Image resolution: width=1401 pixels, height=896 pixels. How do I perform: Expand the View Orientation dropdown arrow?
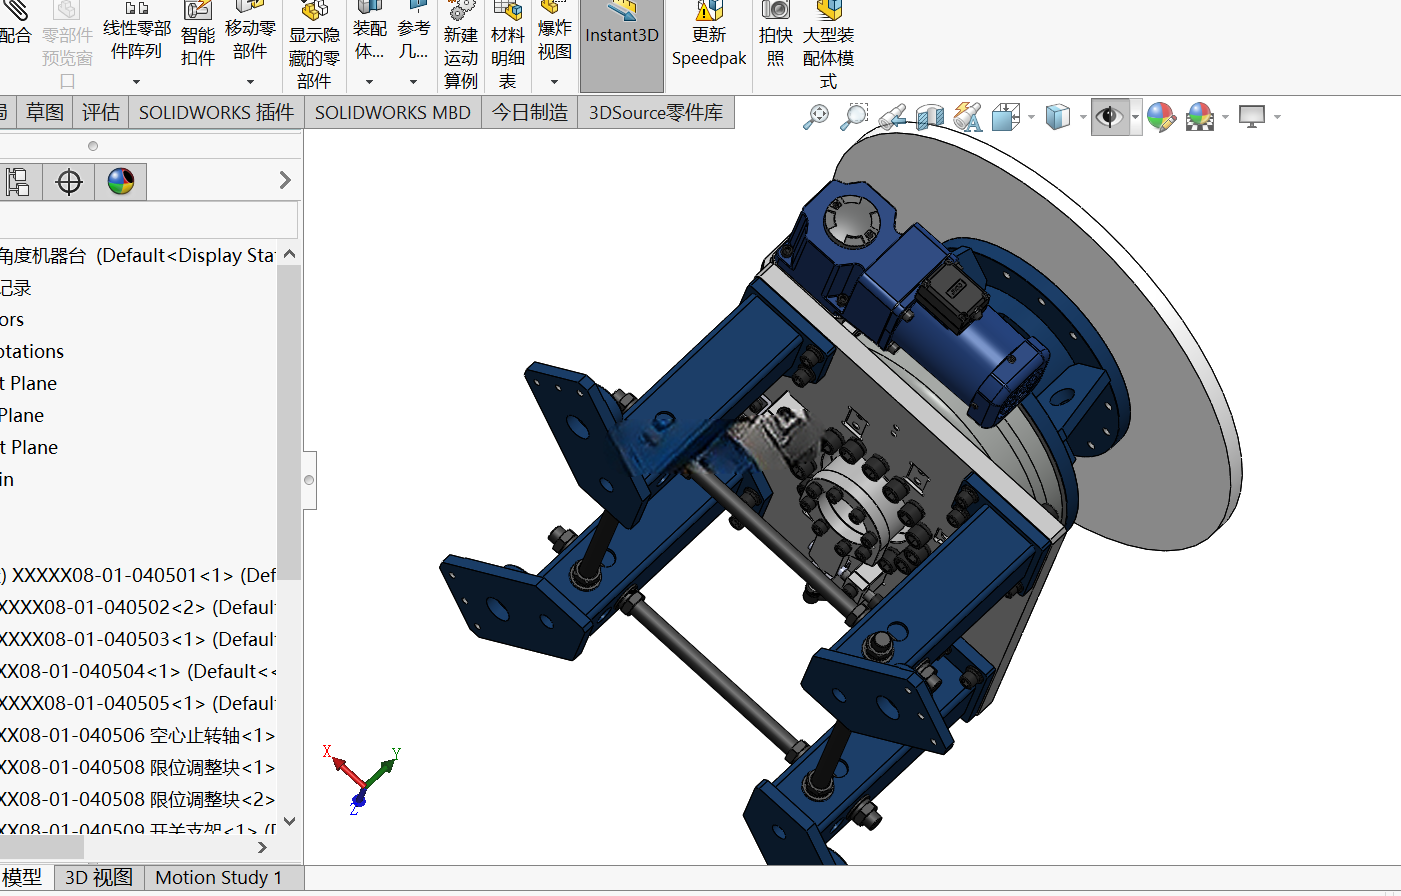(x=1031, y=117)
